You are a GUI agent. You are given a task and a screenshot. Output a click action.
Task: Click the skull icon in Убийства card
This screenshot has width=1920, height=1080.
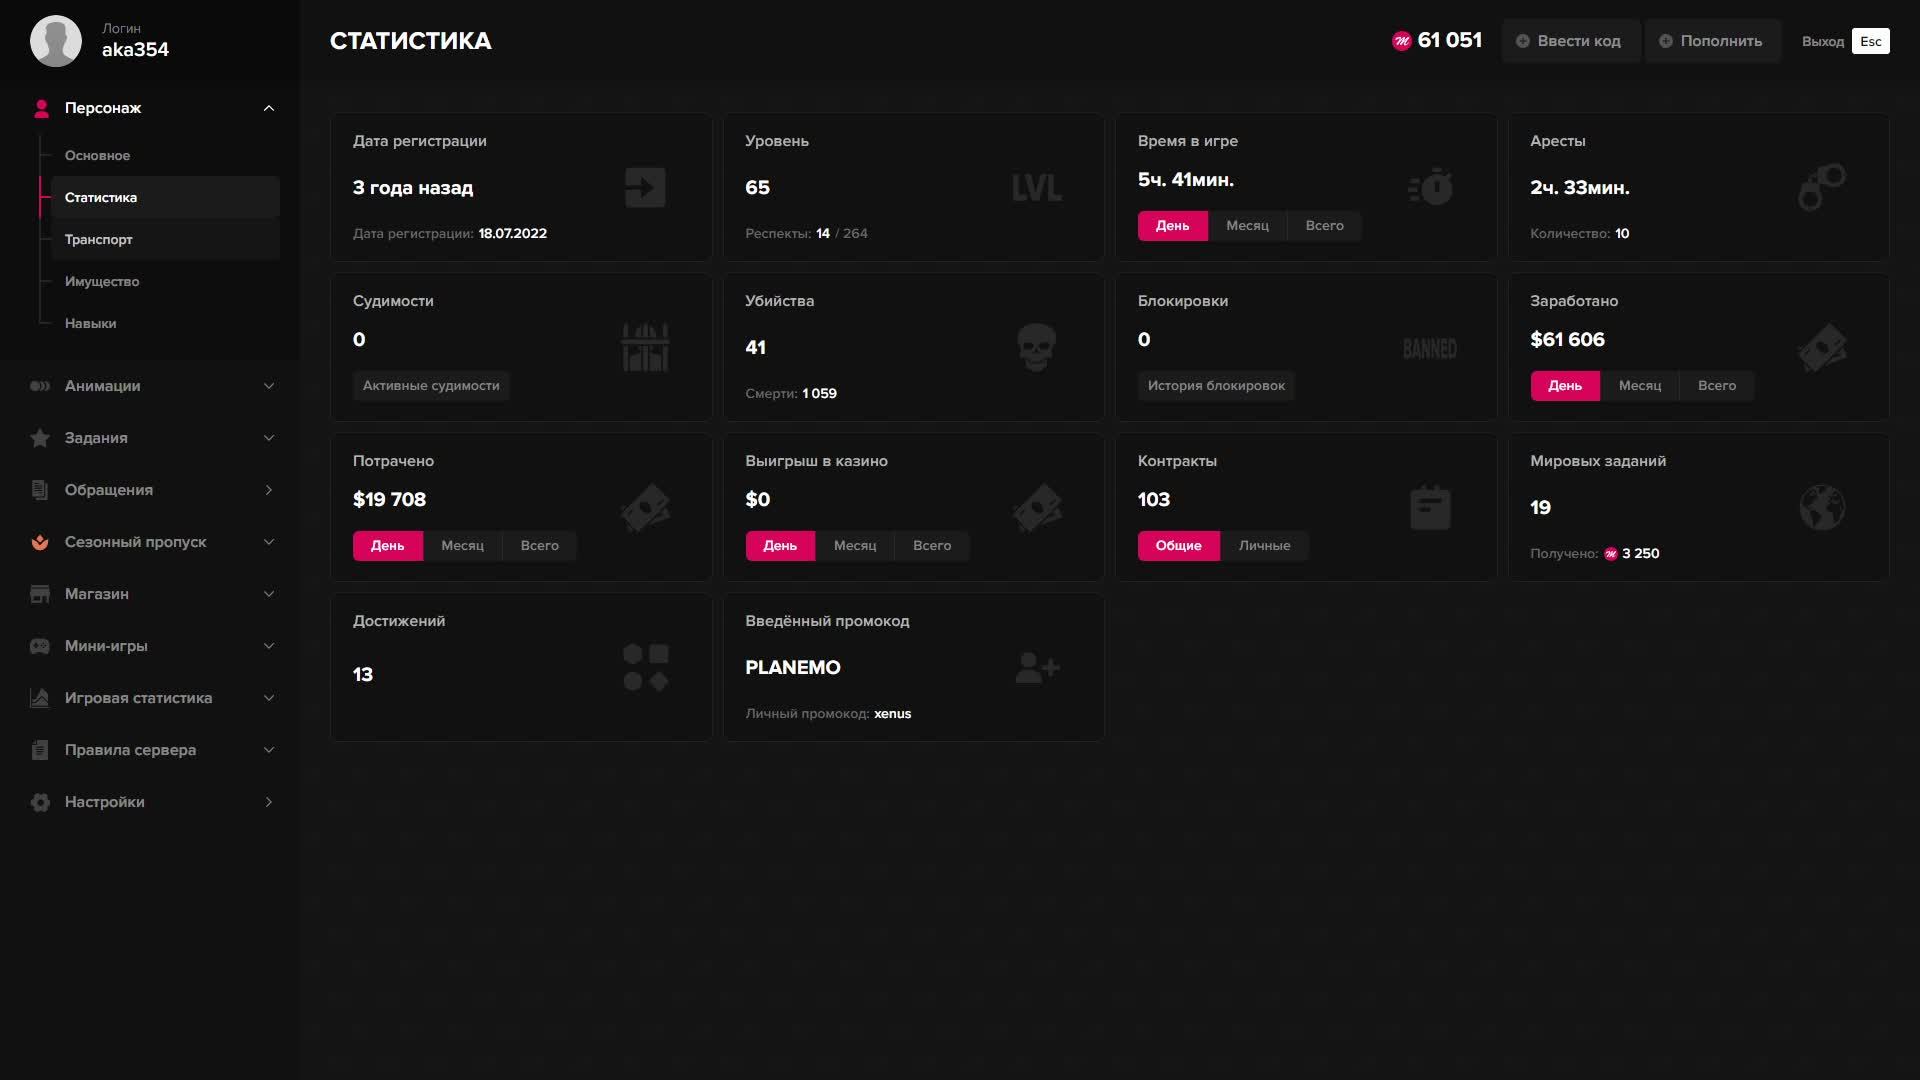(1036, 347)
